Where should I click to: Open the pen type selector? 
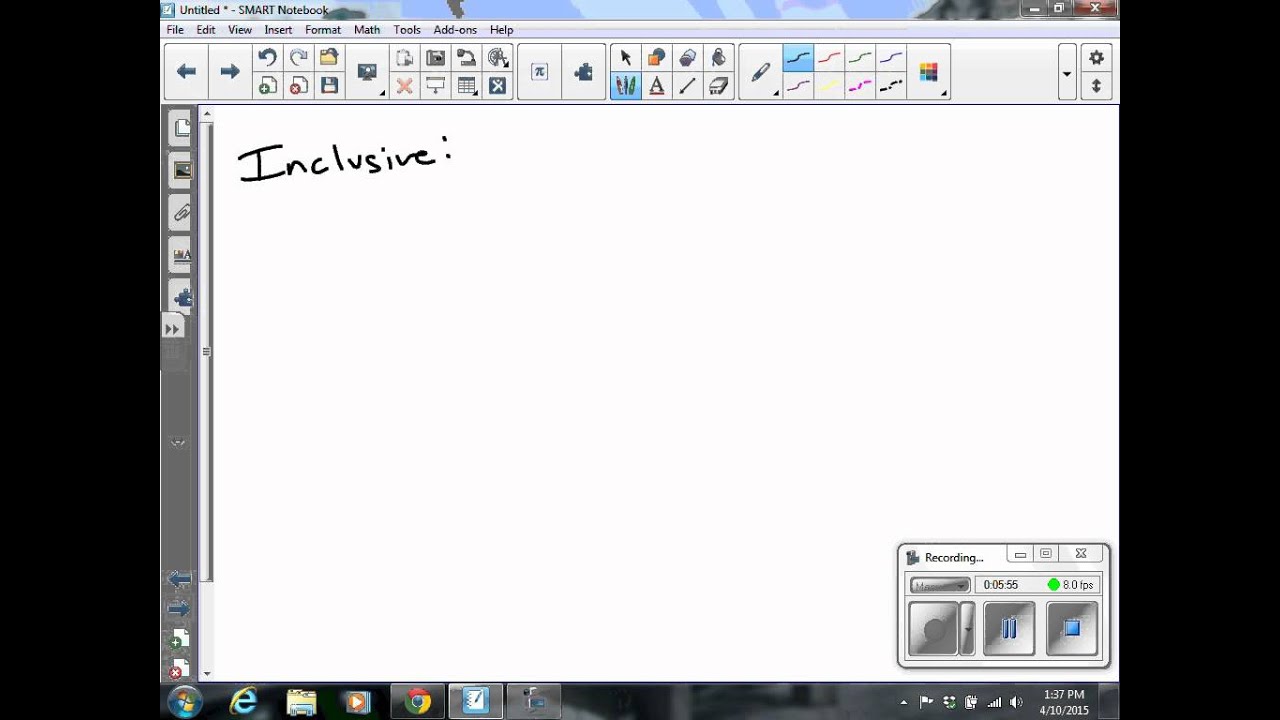761,72
